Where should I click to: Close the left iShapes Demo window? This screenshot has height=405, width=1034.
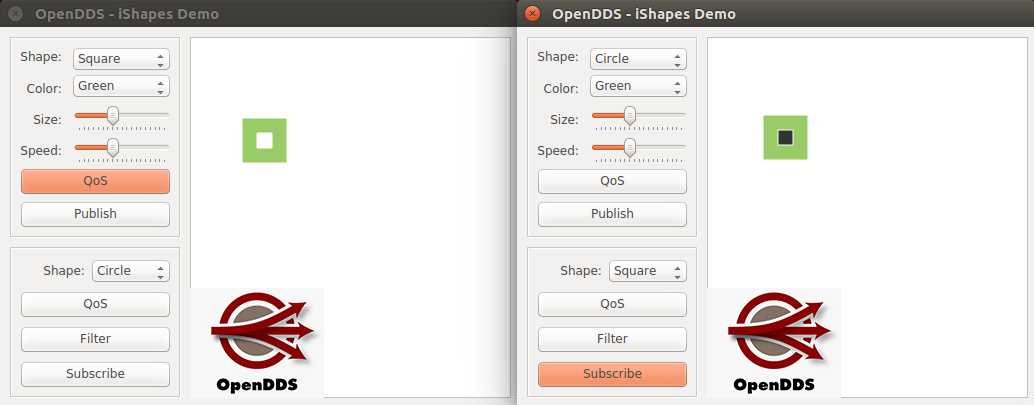[x=16, y=14]
